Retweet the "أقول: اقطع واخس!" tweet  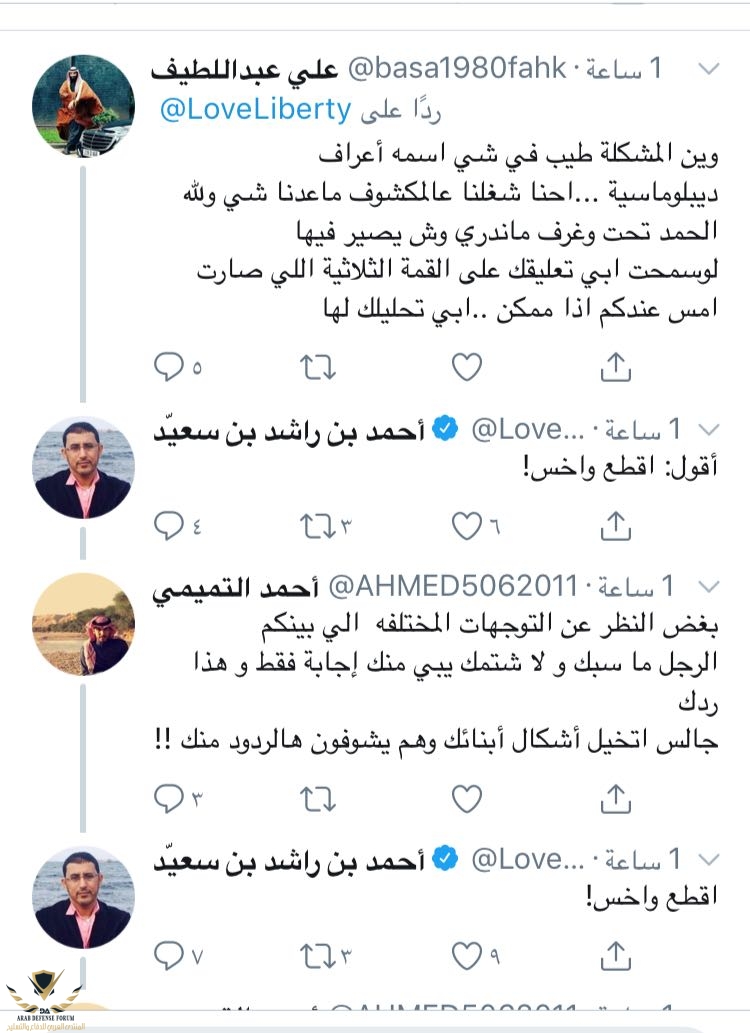tap(319, 522)
